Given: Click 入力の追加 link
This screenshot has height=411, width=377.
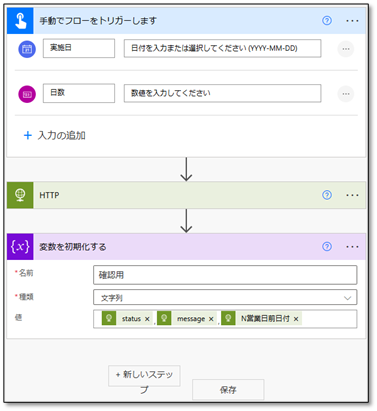Looking at the screenshot, I should click(x=62, y=135).
